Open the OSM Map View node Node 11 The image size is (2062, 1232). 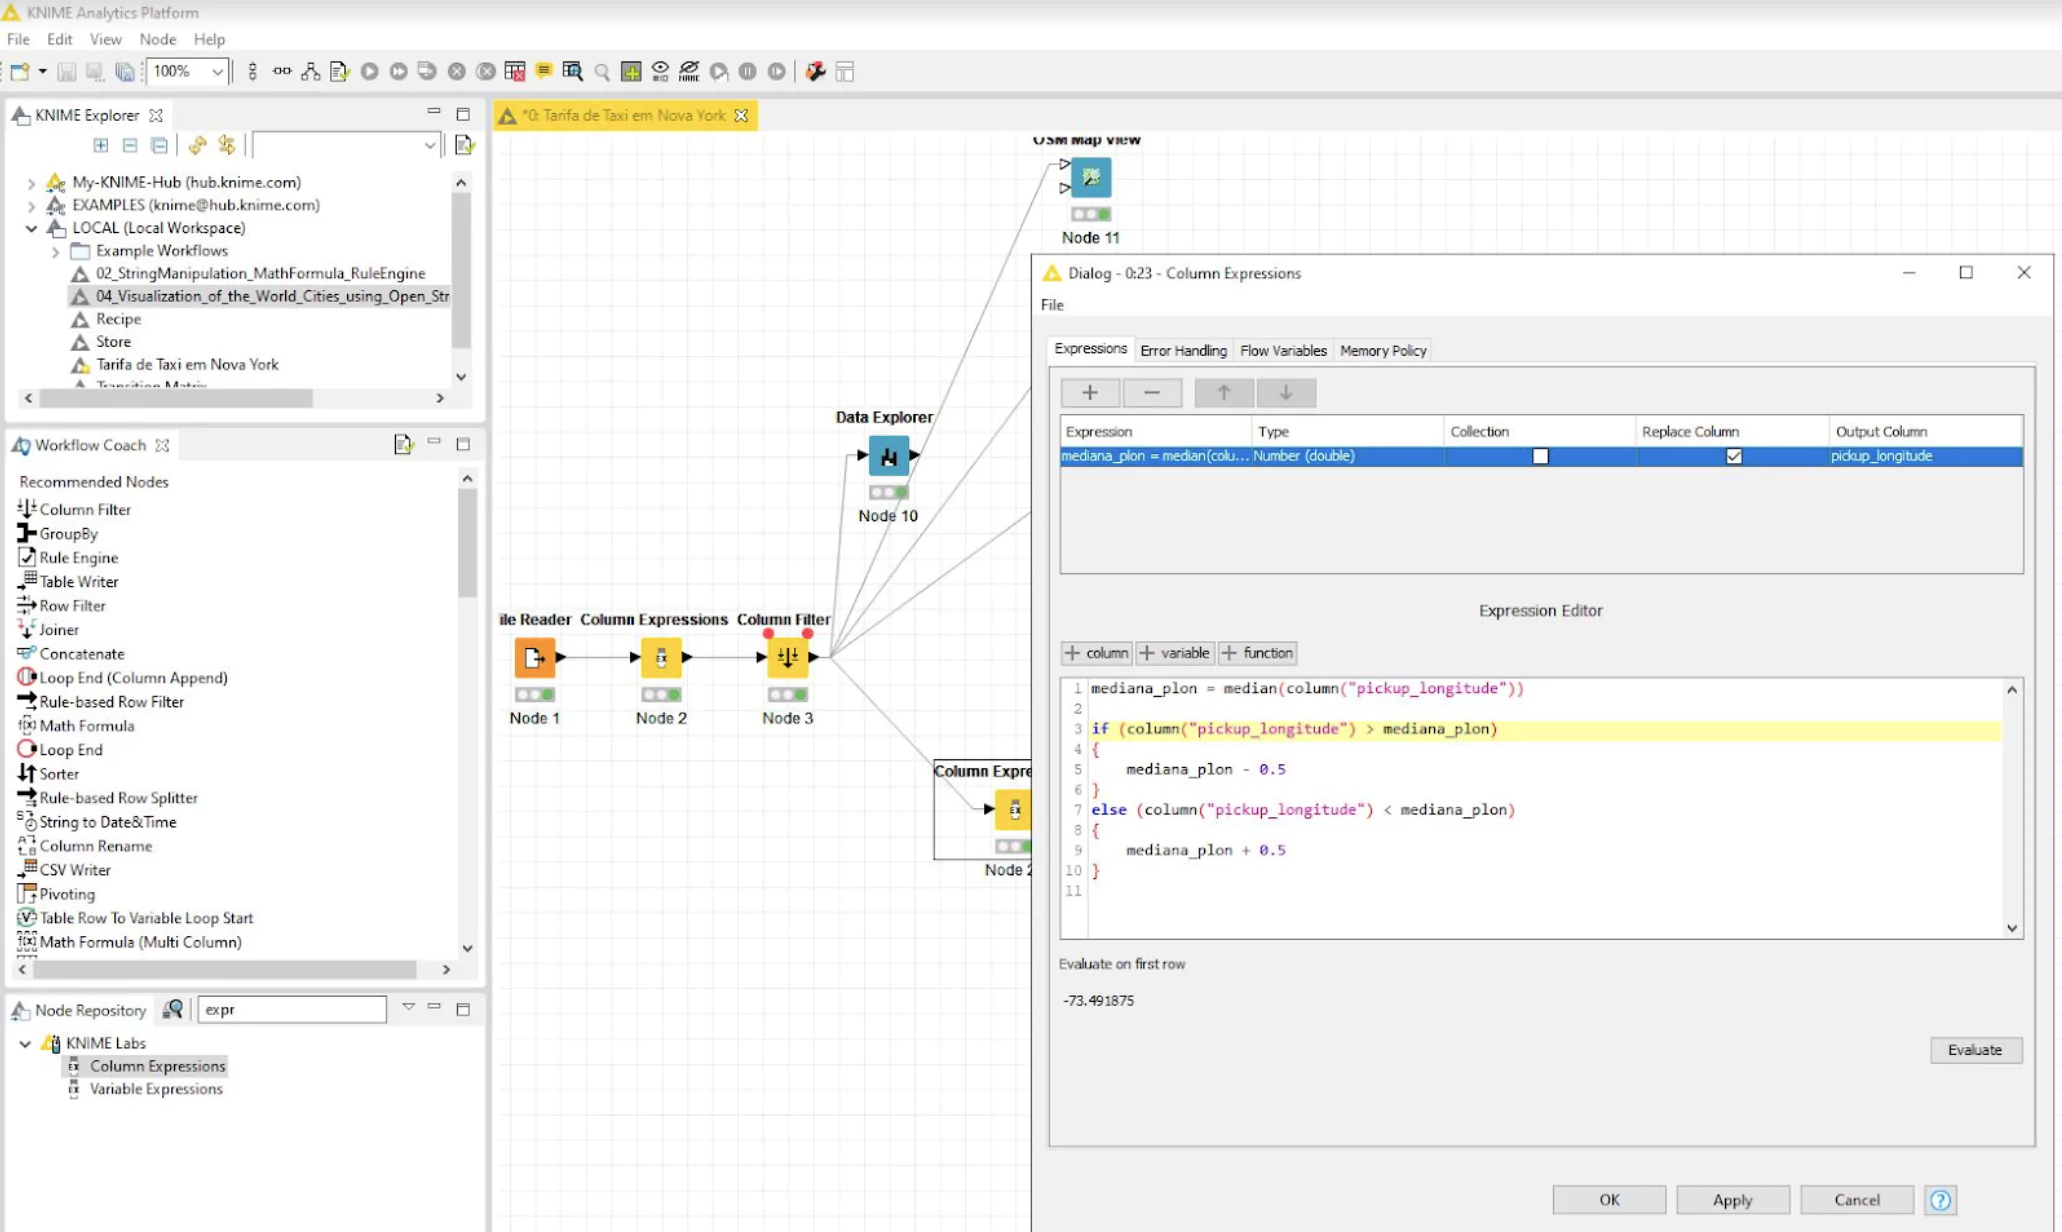tap(1090, 178)
